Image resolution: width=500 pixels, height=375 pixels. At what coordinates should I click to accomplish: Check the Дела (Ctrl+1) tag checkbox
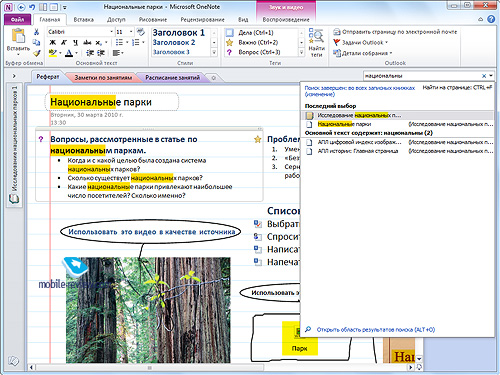point(230,33)
